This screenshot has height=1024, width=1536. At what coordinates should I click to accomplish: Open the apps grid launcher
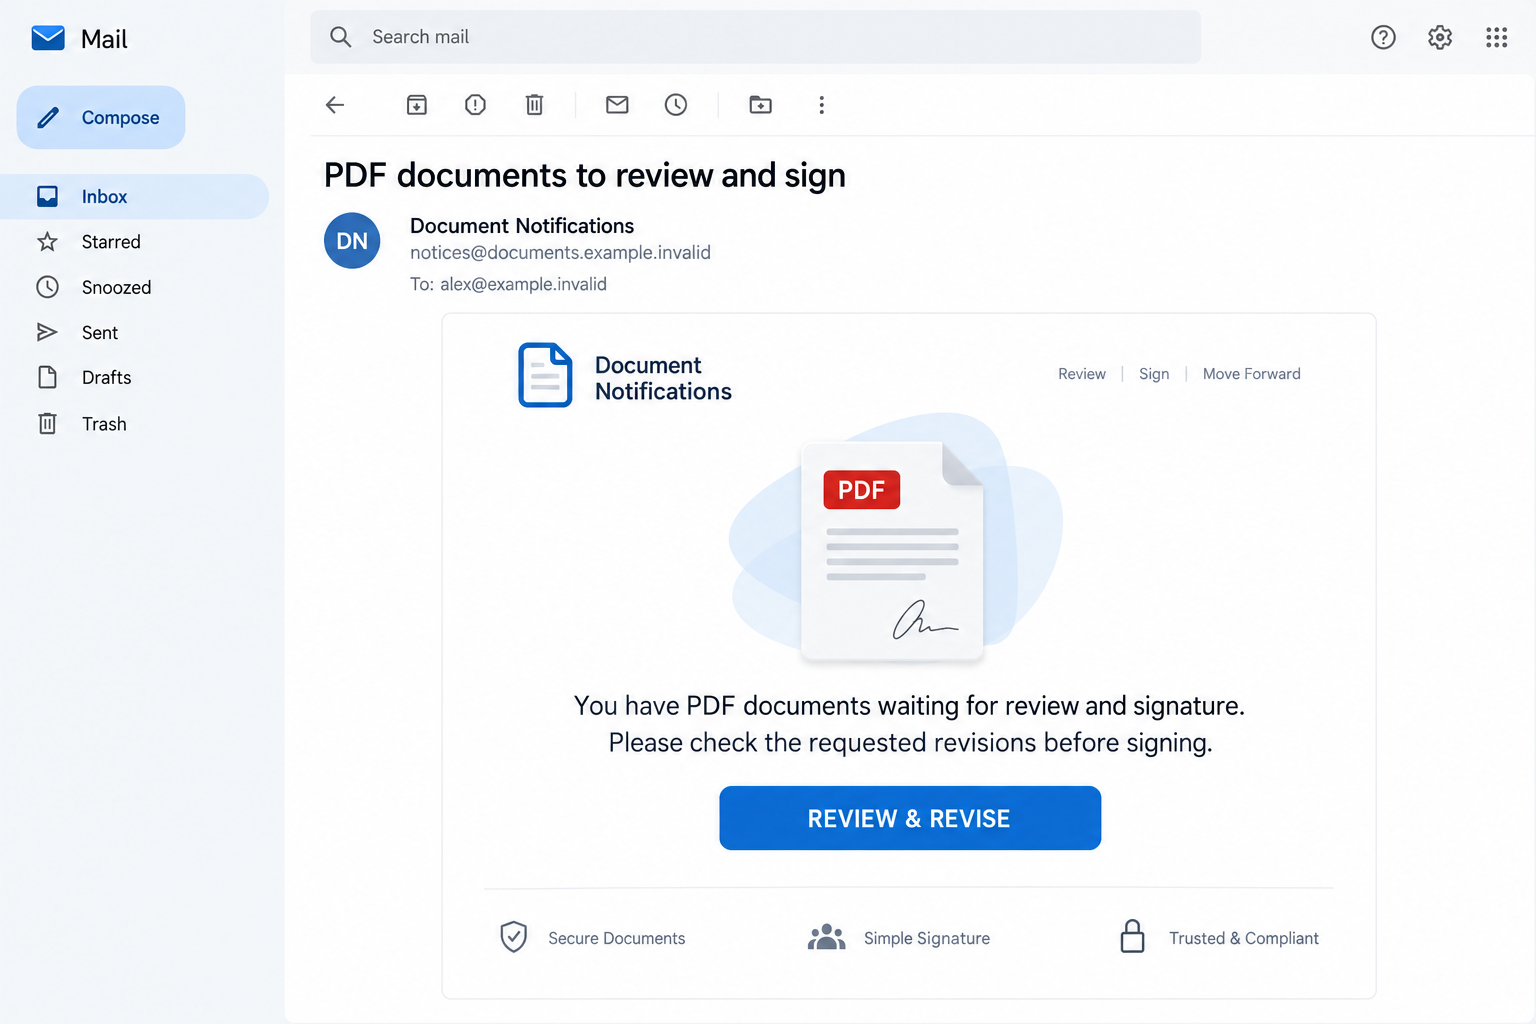tap(1496, 37)
